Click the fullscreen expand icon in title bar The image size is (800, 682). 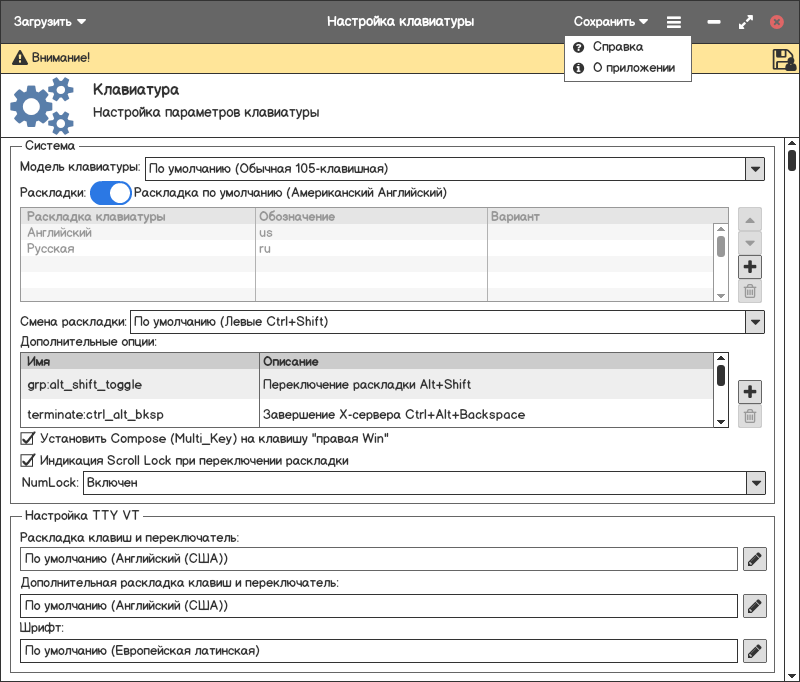pos(745,21)
